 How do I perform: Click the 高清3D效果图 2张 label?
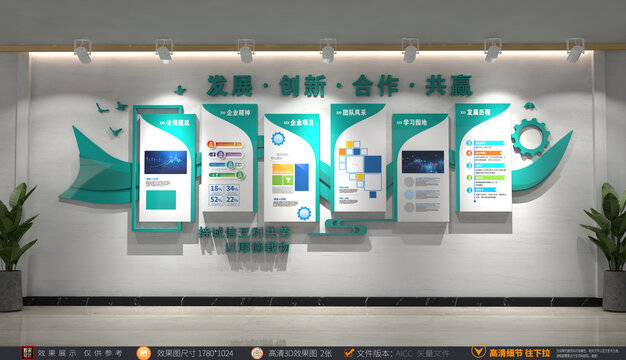[x=299, y=354]
